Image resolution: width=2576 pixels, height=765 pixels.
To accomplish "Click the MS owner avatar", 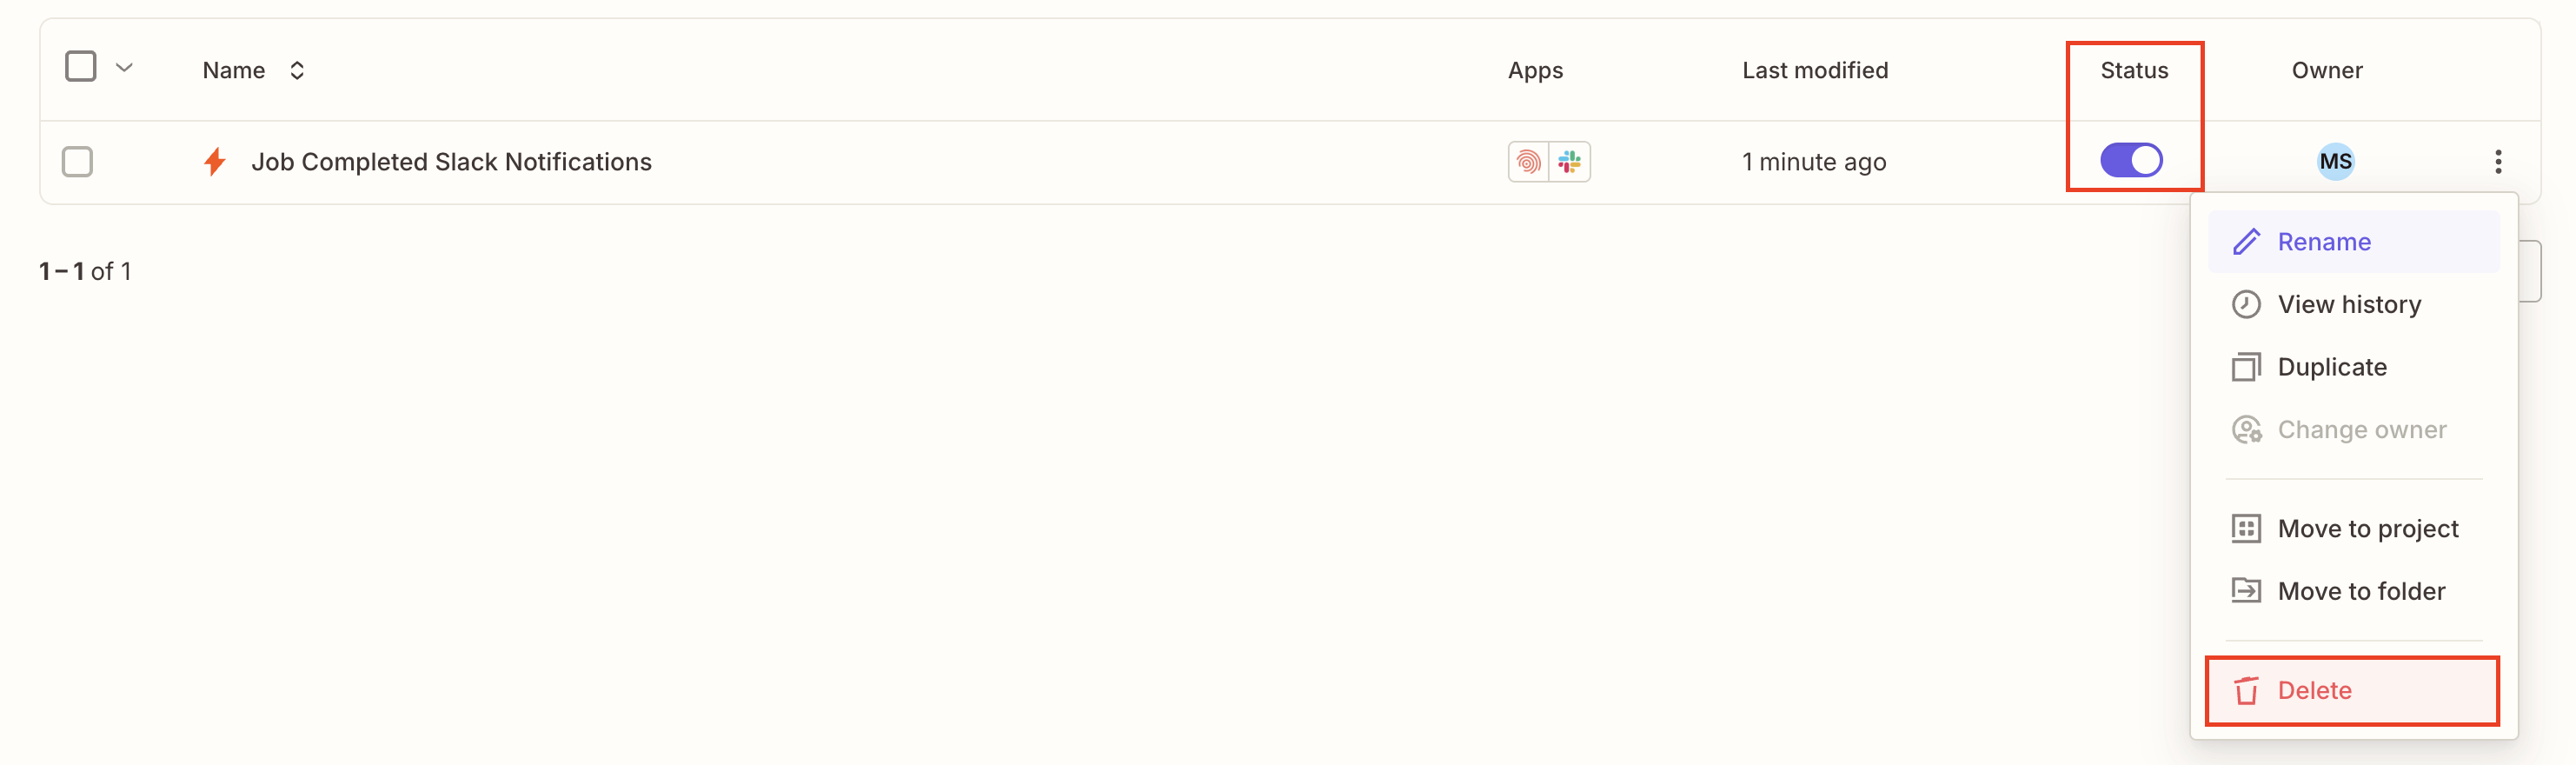I will tap(2335, 161).
